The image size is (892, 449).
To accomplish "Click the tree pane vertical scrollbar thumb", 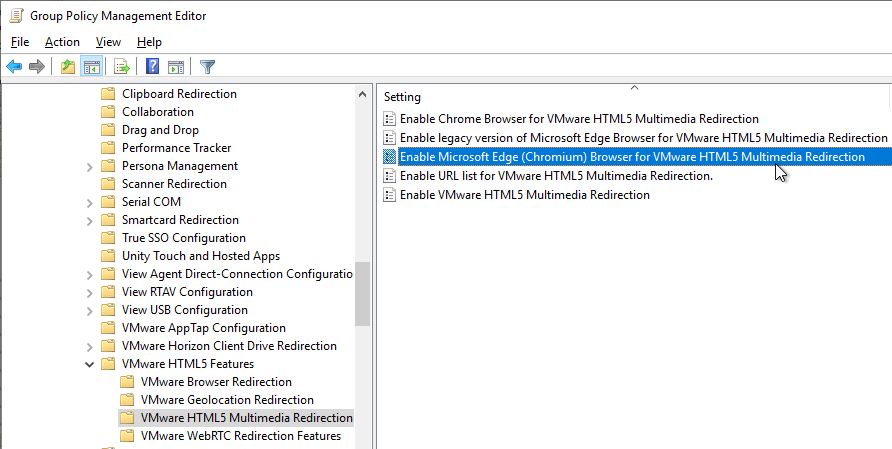I will [362, 294].
